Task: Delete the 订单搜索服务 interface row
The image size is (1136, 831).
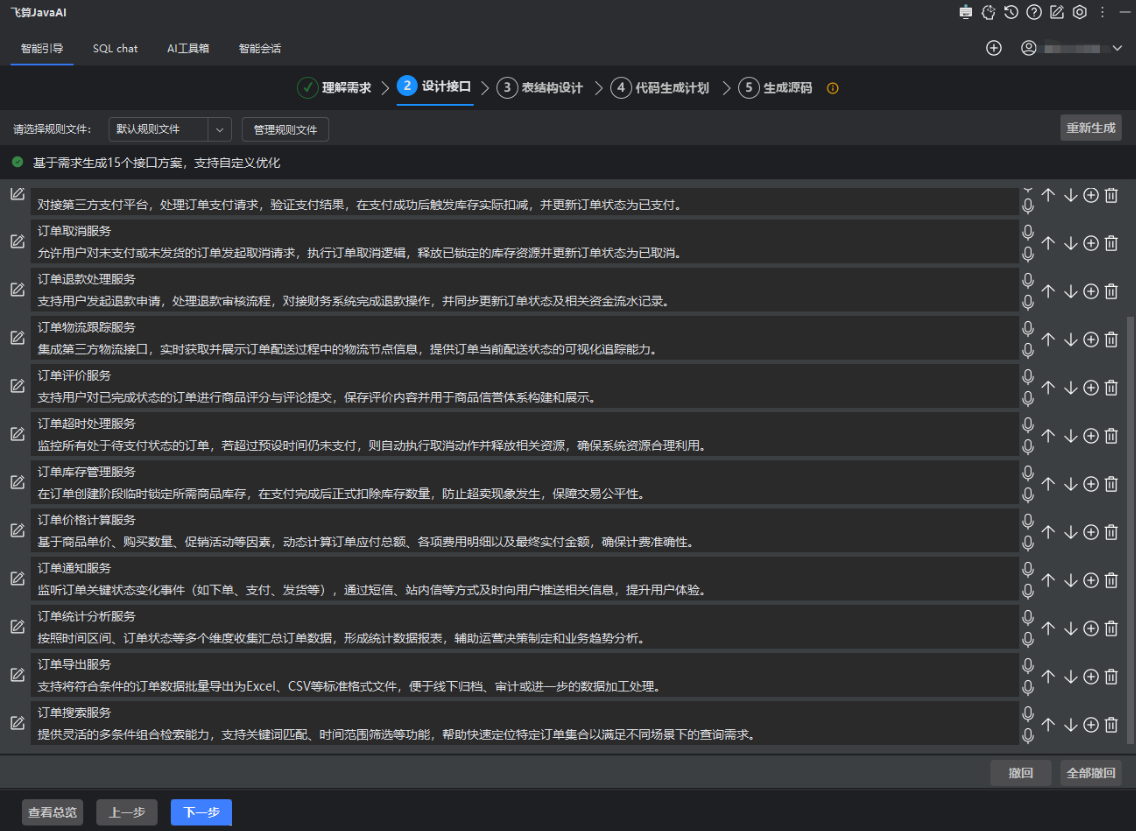Action: [x=1111, y=725]
